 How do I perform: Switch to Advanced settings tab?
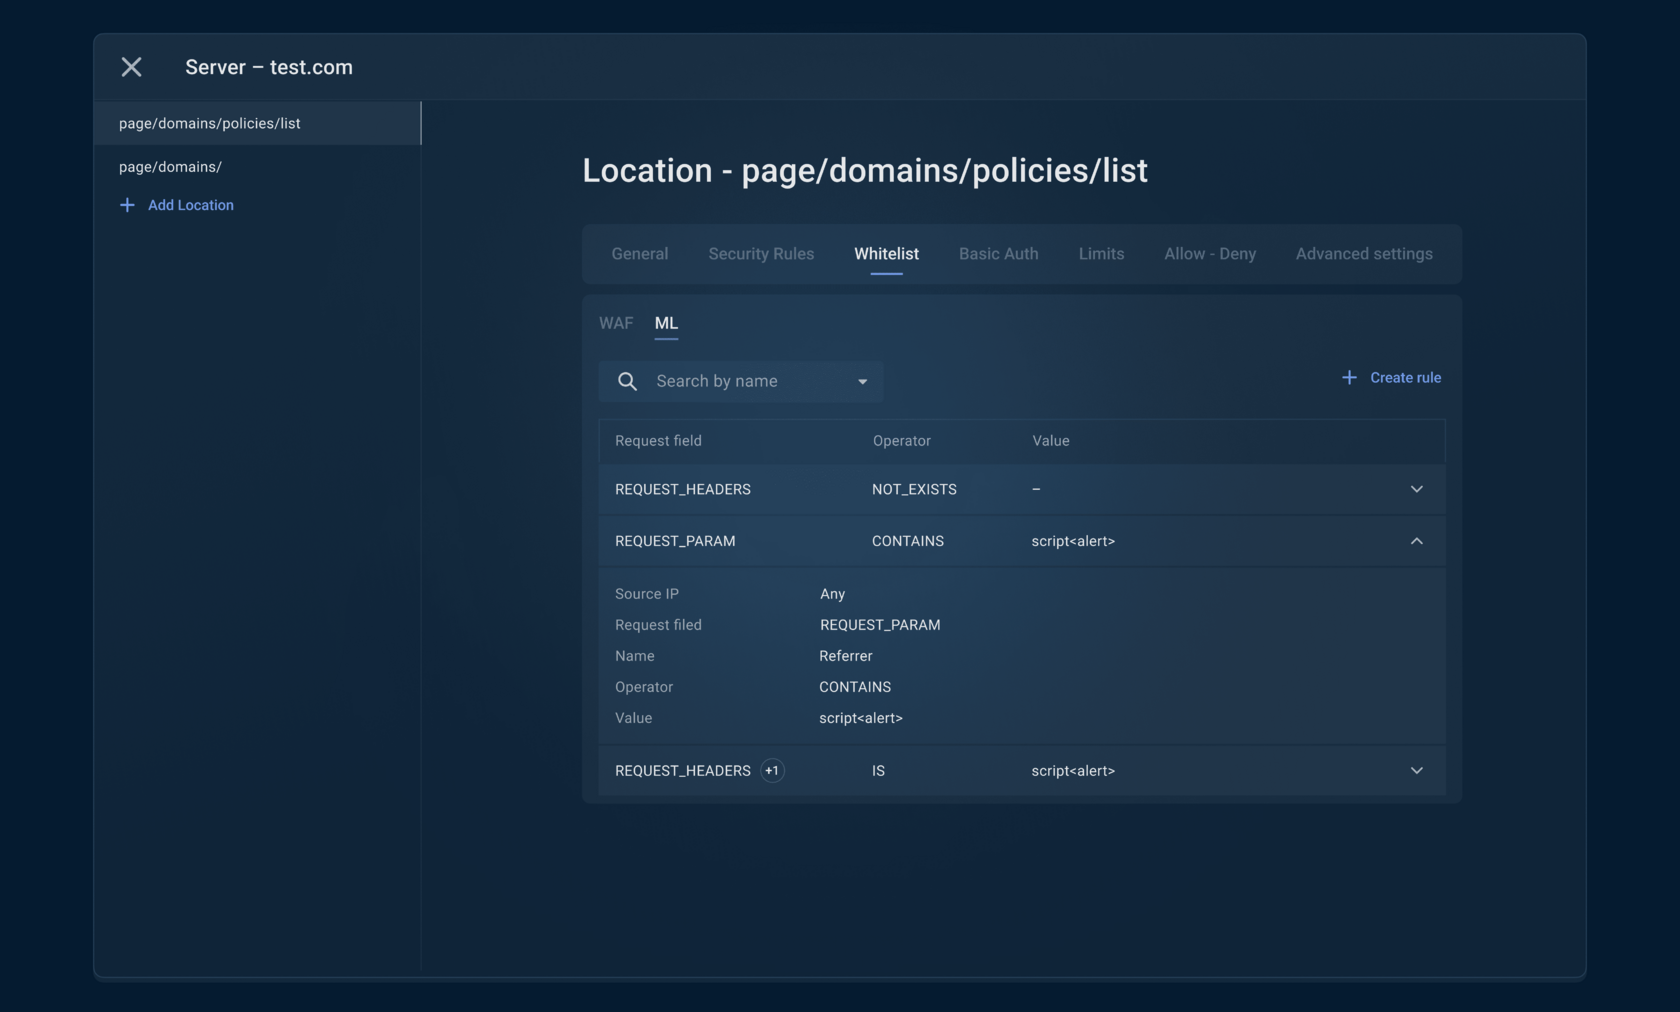1364,254
